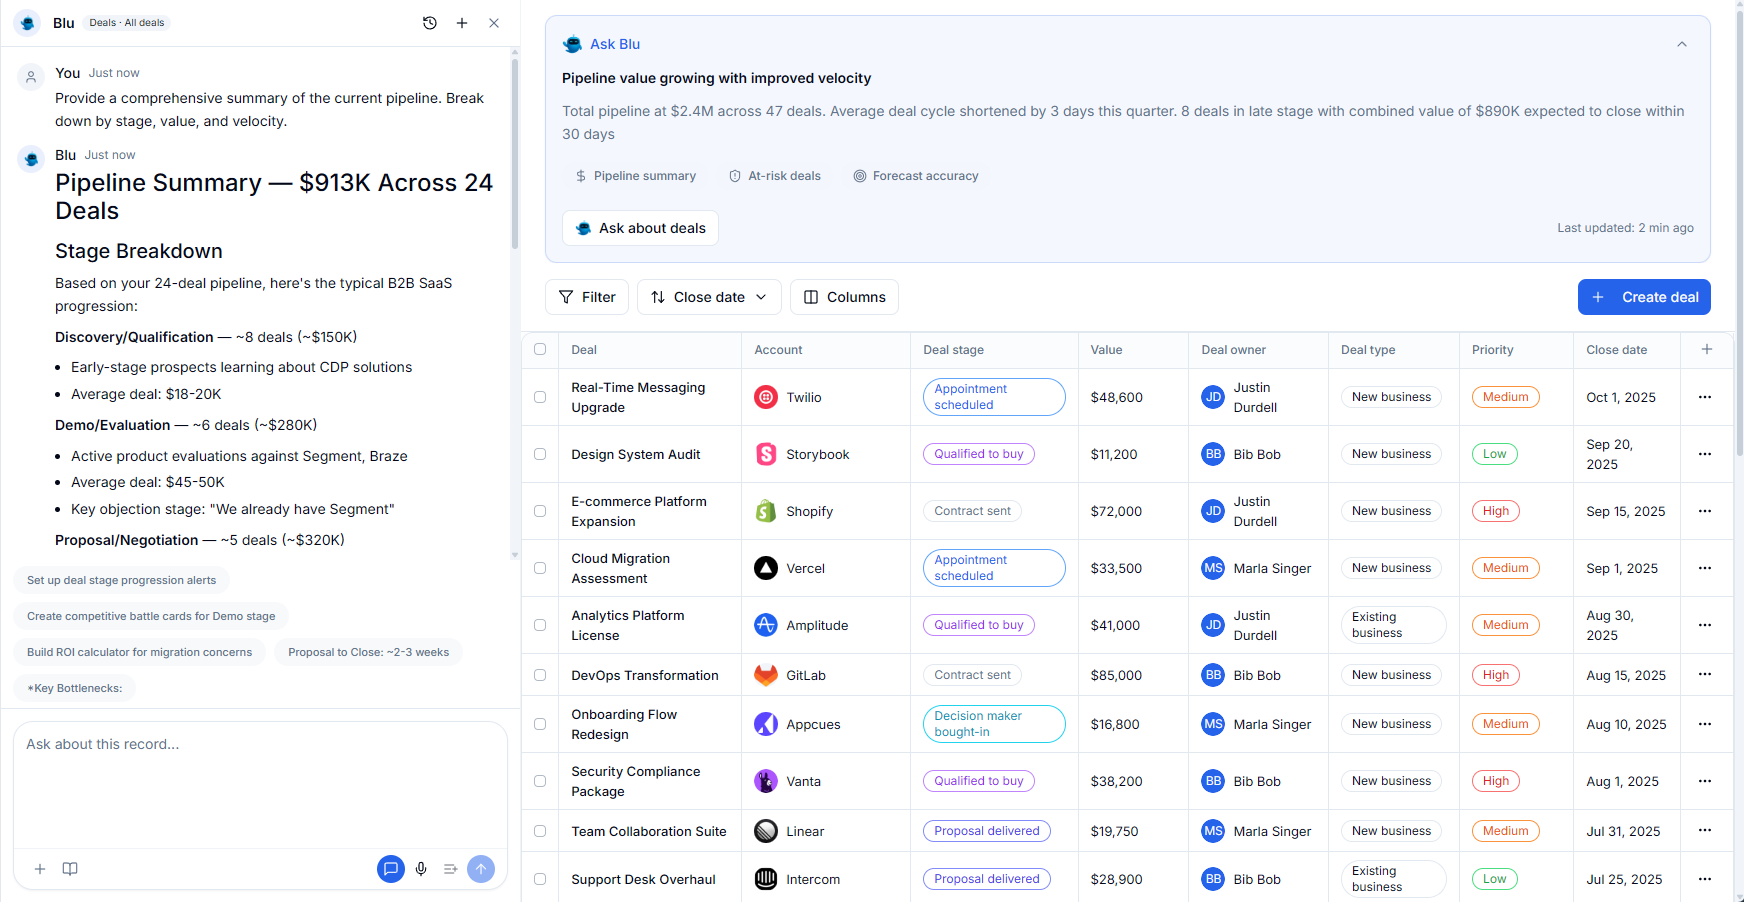The height and width of the screenshot is (902, 1744).
Task: Open the Deals · All deals breadcrumb
Action: [x=126, y=22]
